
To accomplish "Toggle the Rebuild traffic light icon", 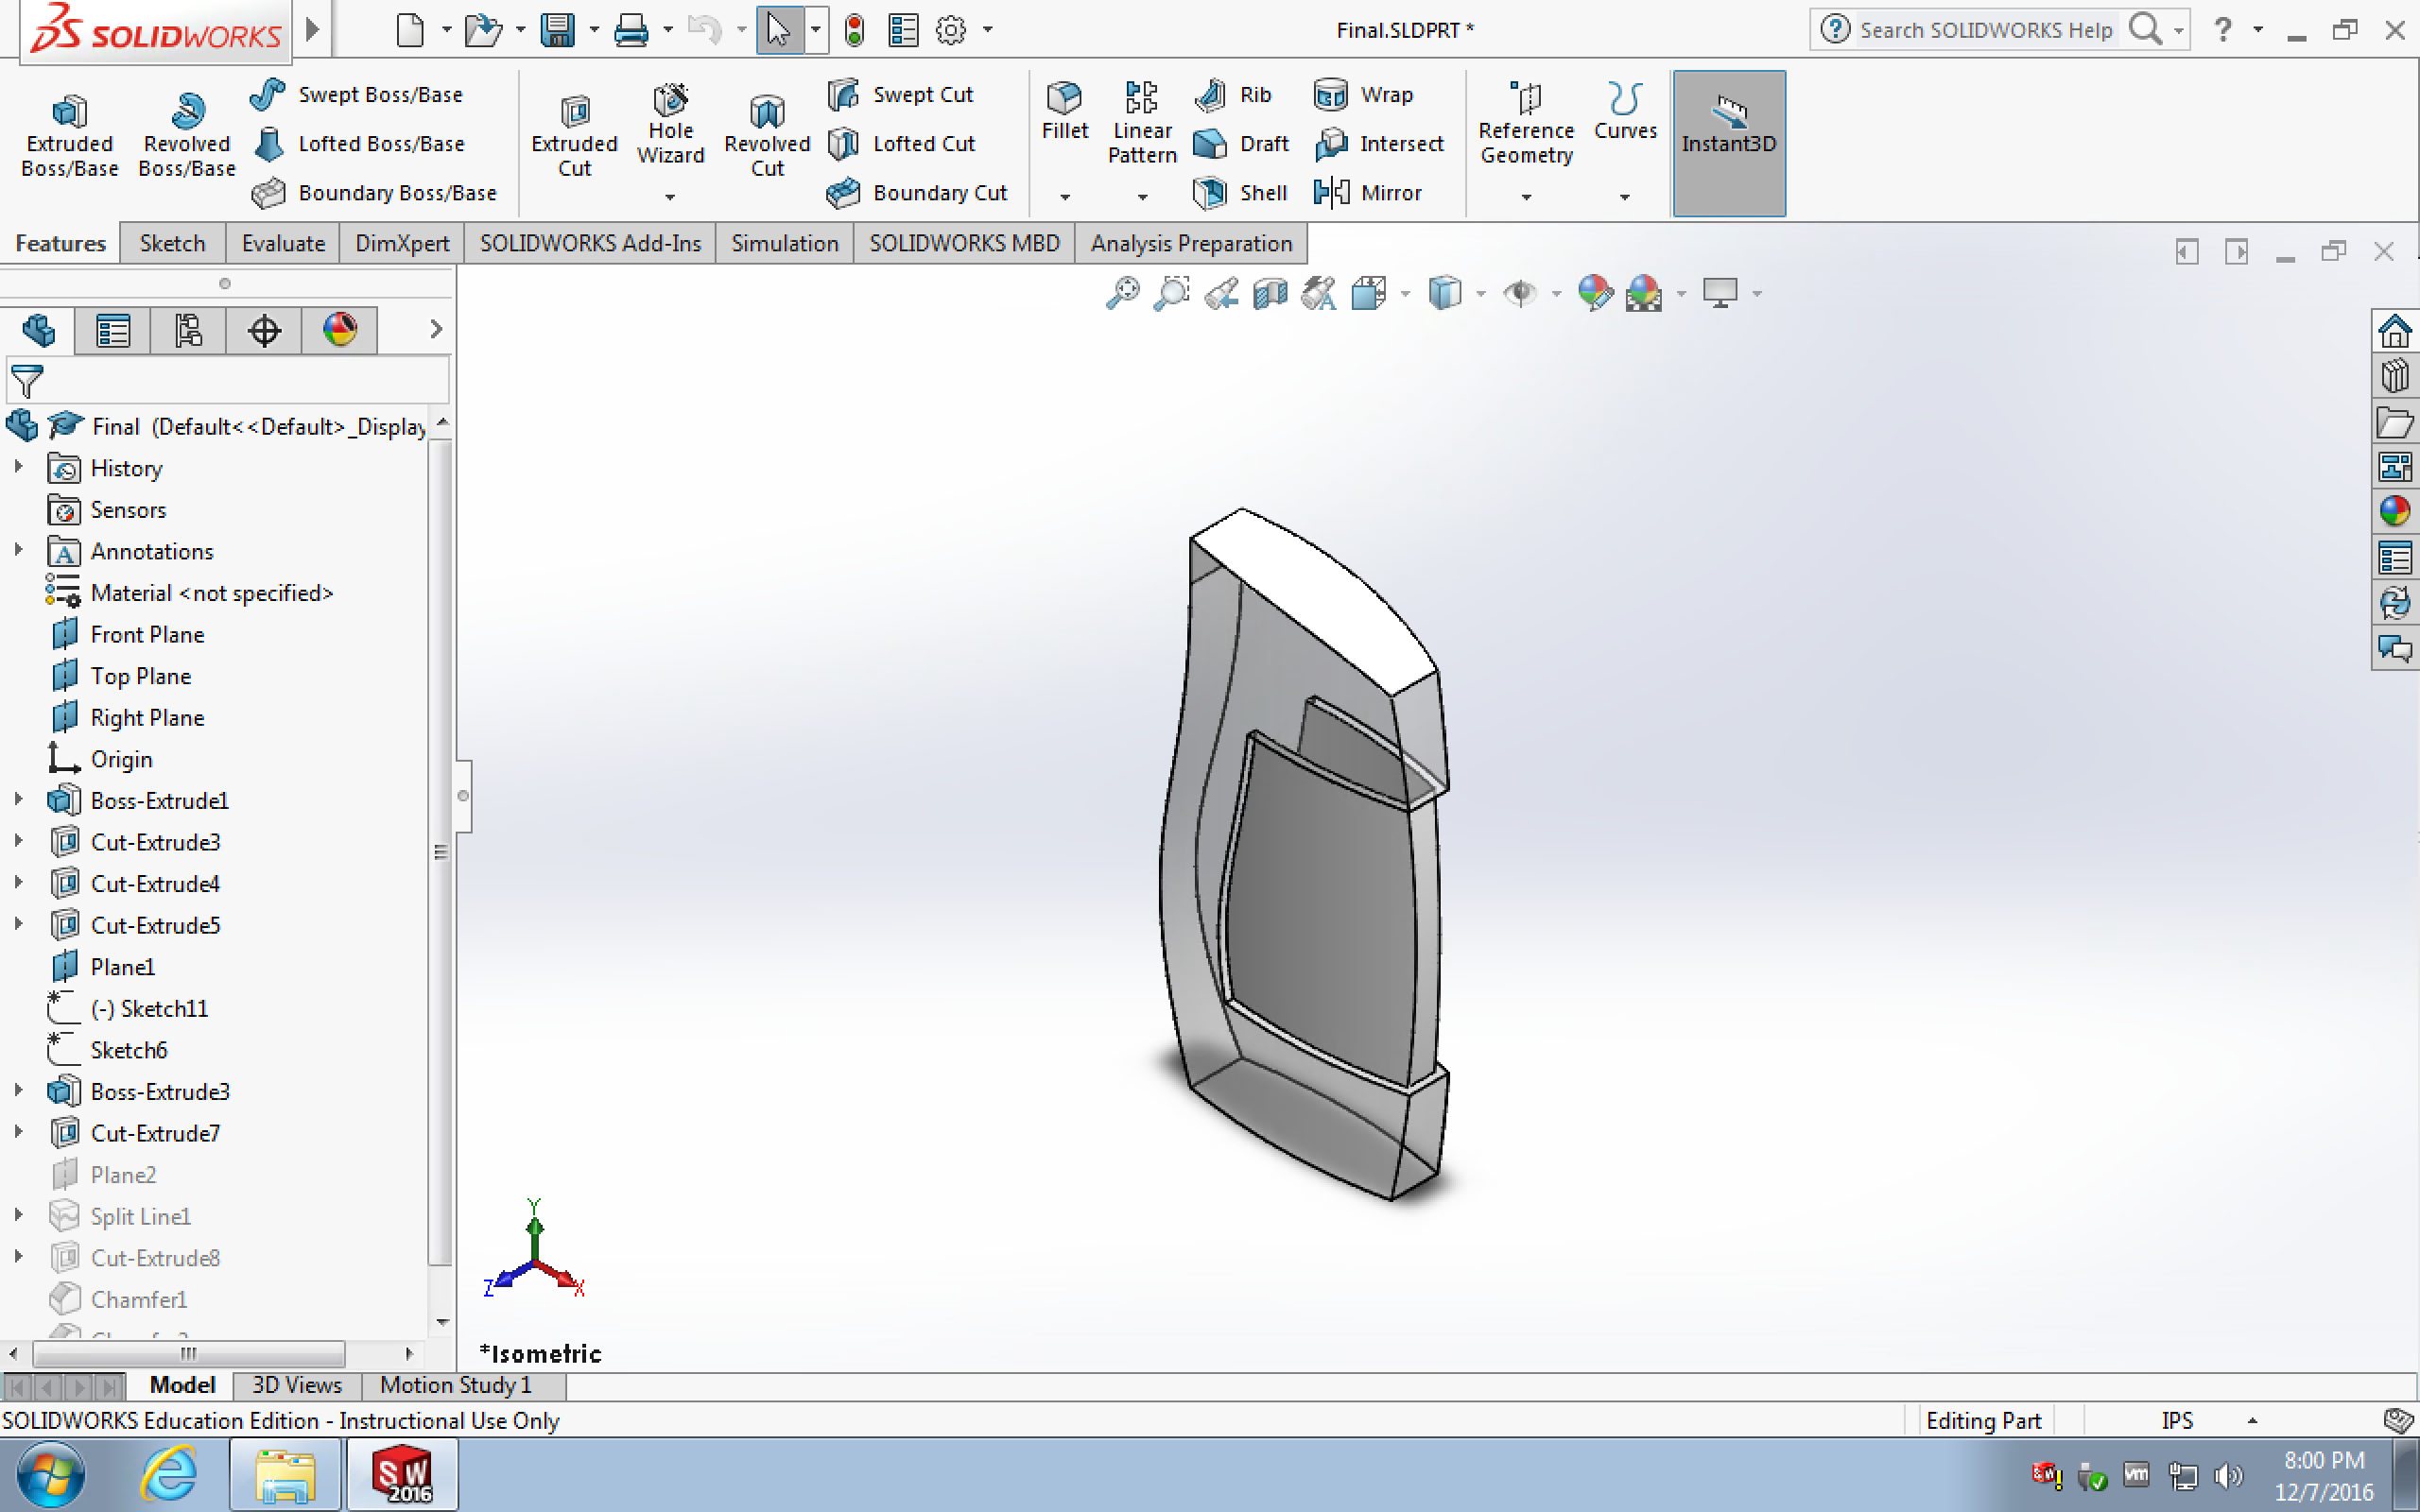I will (853, 30).
